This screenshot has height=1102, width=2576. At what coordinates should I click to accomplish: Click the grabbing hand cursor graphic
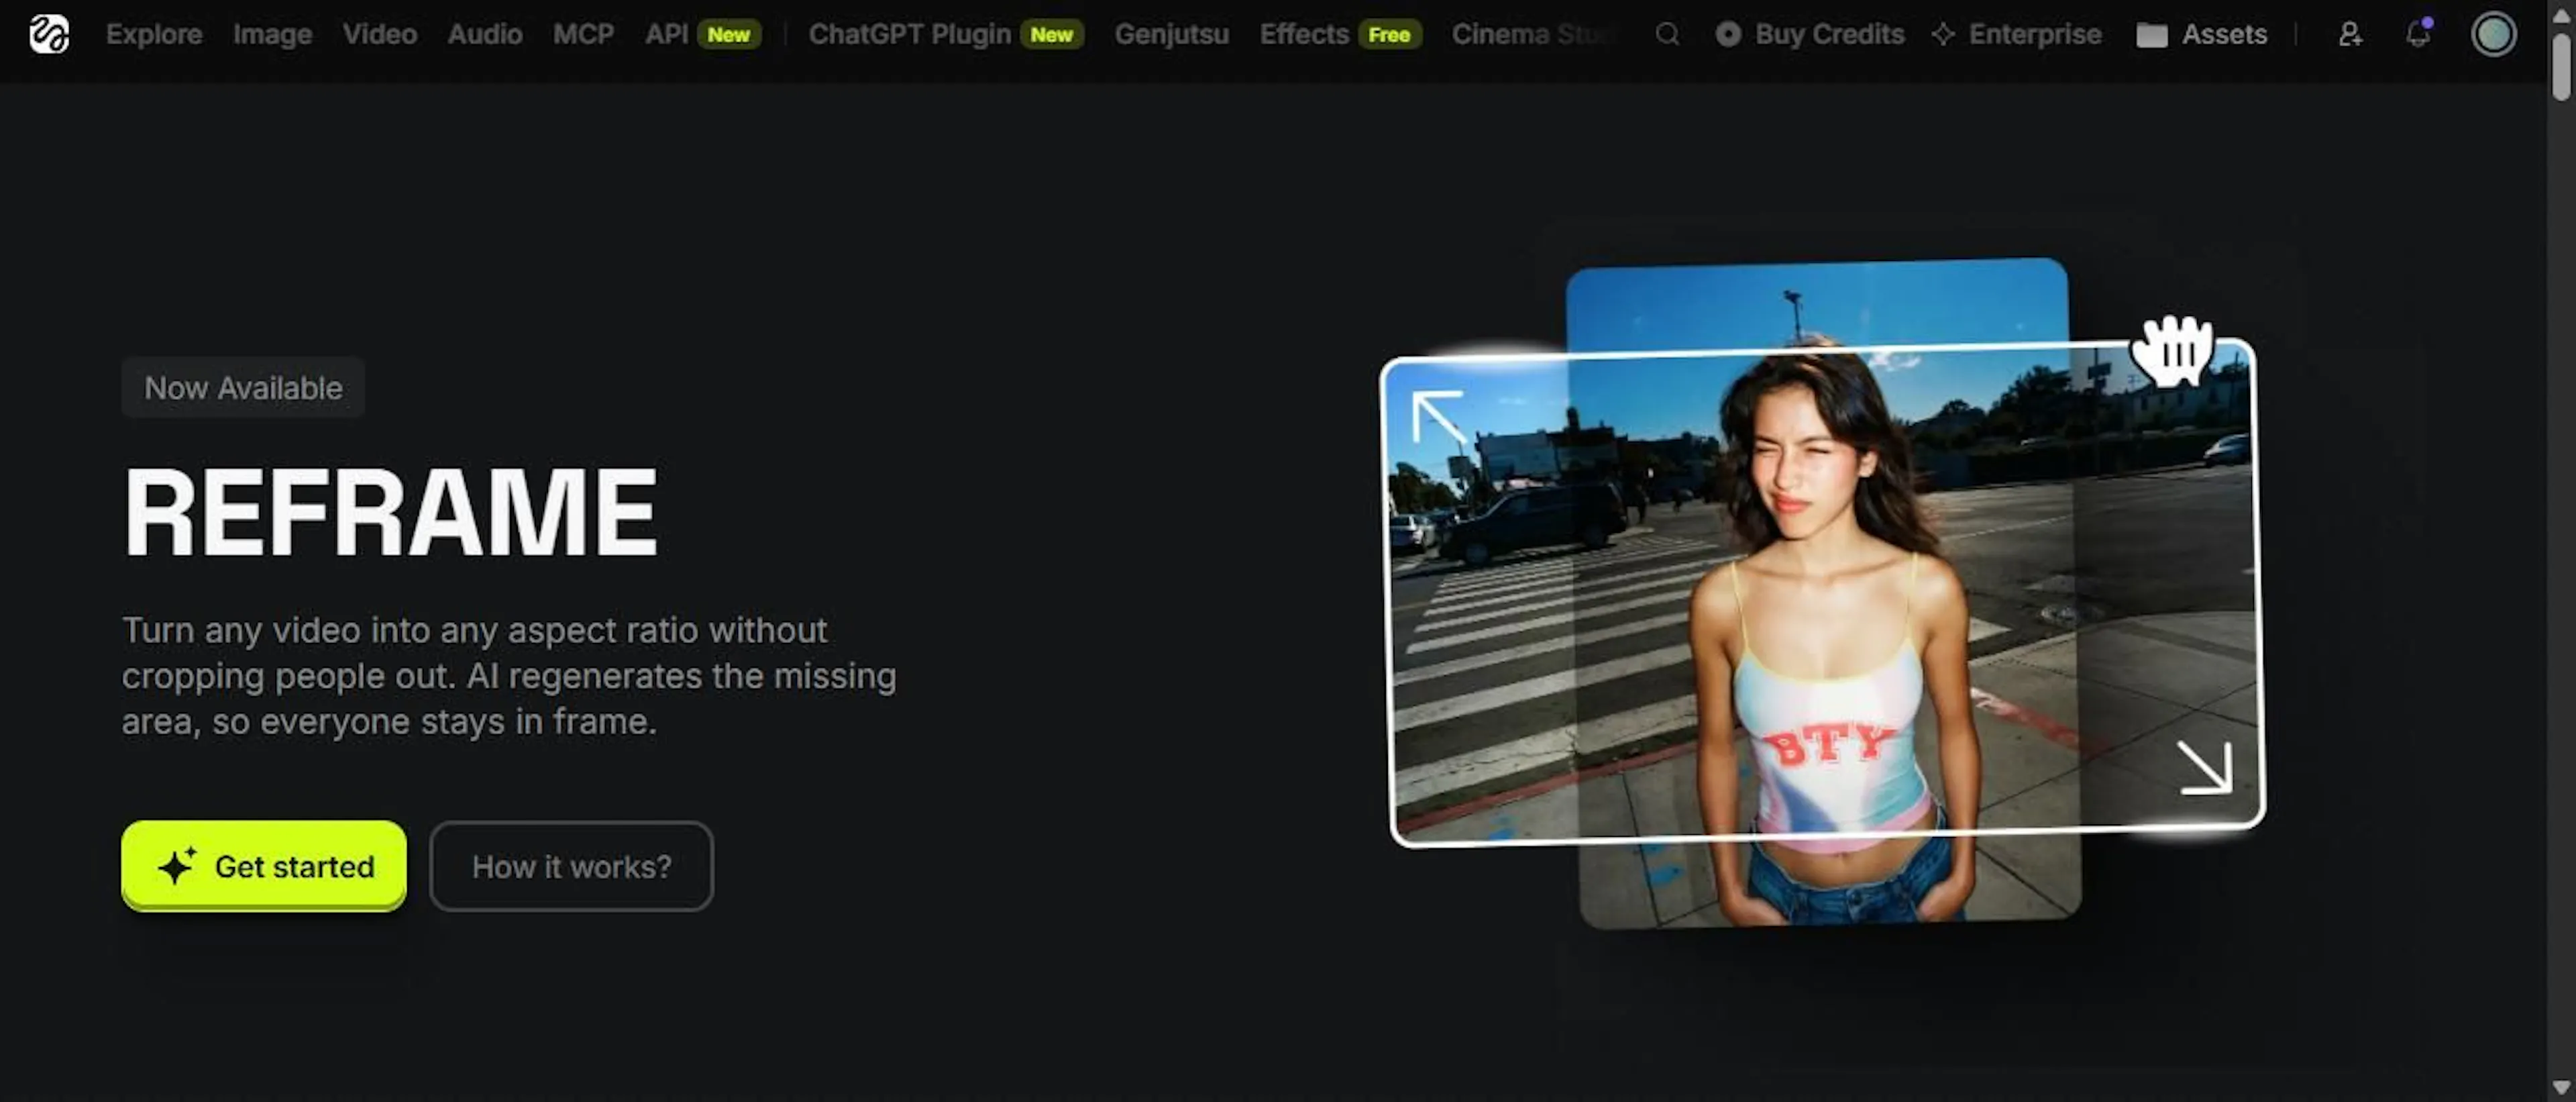pyautogui.click(x=2172, y=351)
